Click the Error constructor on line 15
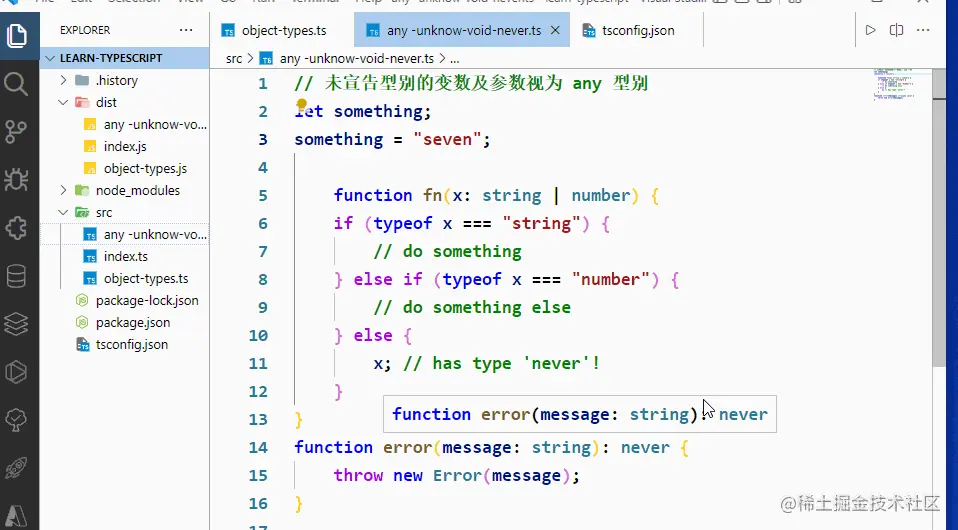The height and width of the screenshot is (530, 958). 457,476
